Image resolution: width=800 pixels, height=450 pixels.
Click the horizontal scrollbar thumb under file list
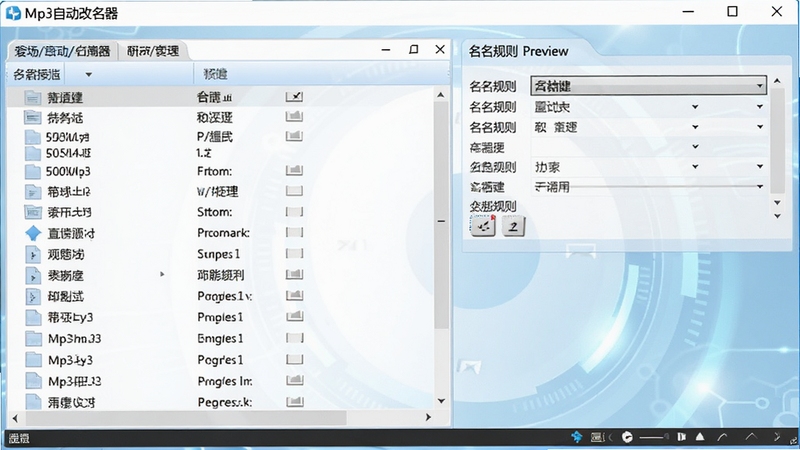coord(186,418)
